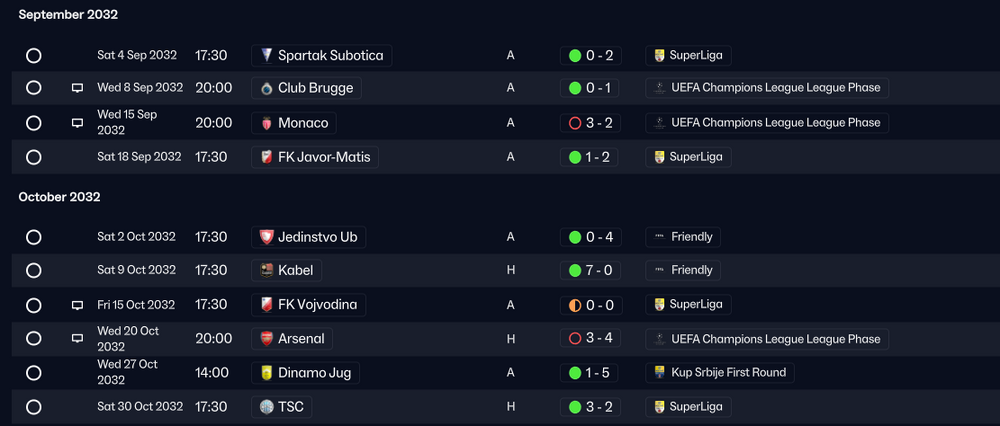Viewport: 1000px width, 426px height.
Task: Select the radio circle for TSC fixture
Action: click(x=34, y=407)
